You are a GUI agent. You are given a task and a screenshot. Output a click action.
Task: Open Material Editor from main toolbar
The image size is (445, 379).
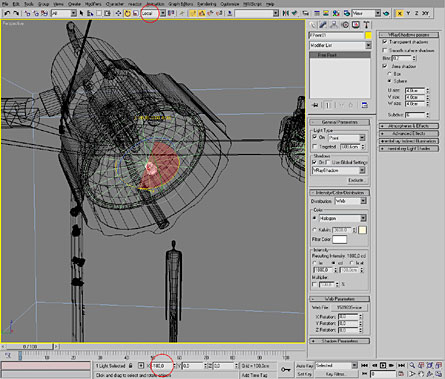[x=336, y=13]
